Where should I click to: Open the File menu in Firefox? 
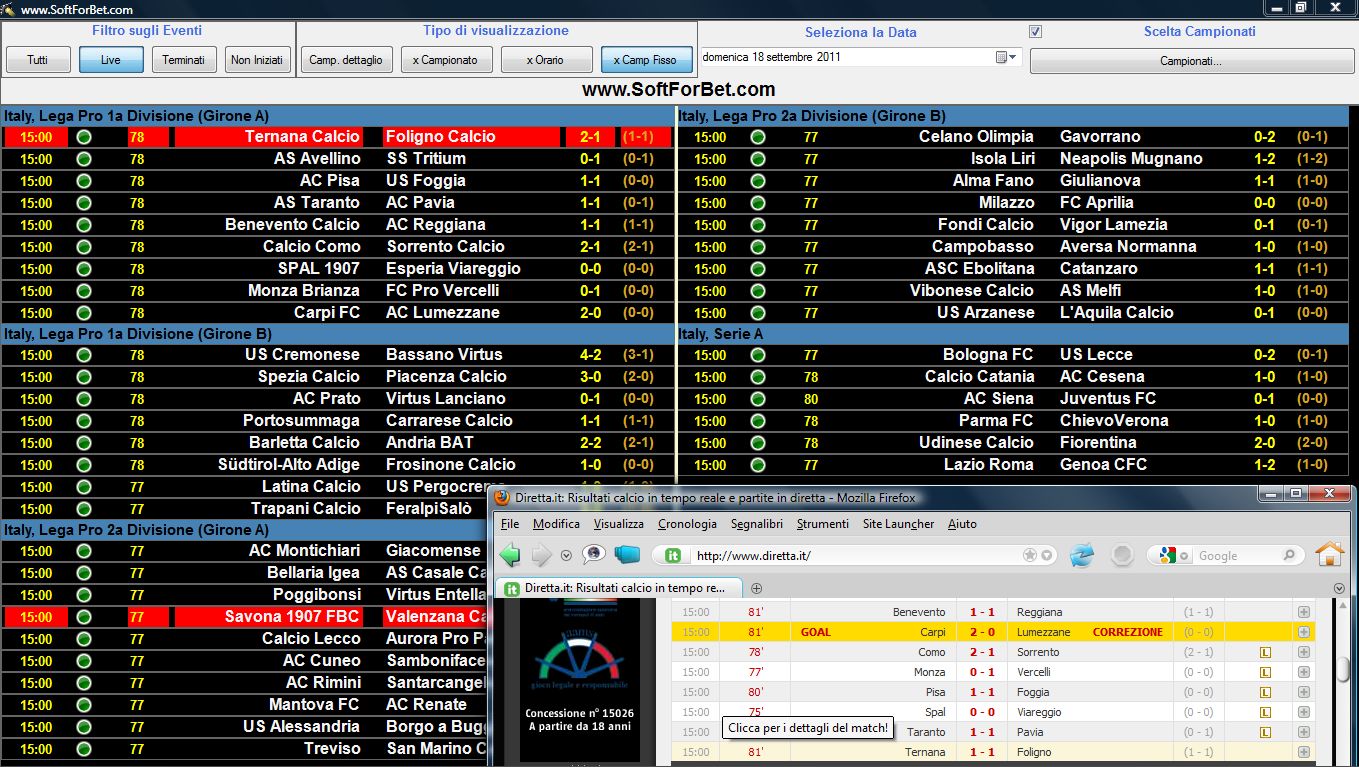[510, 524]
